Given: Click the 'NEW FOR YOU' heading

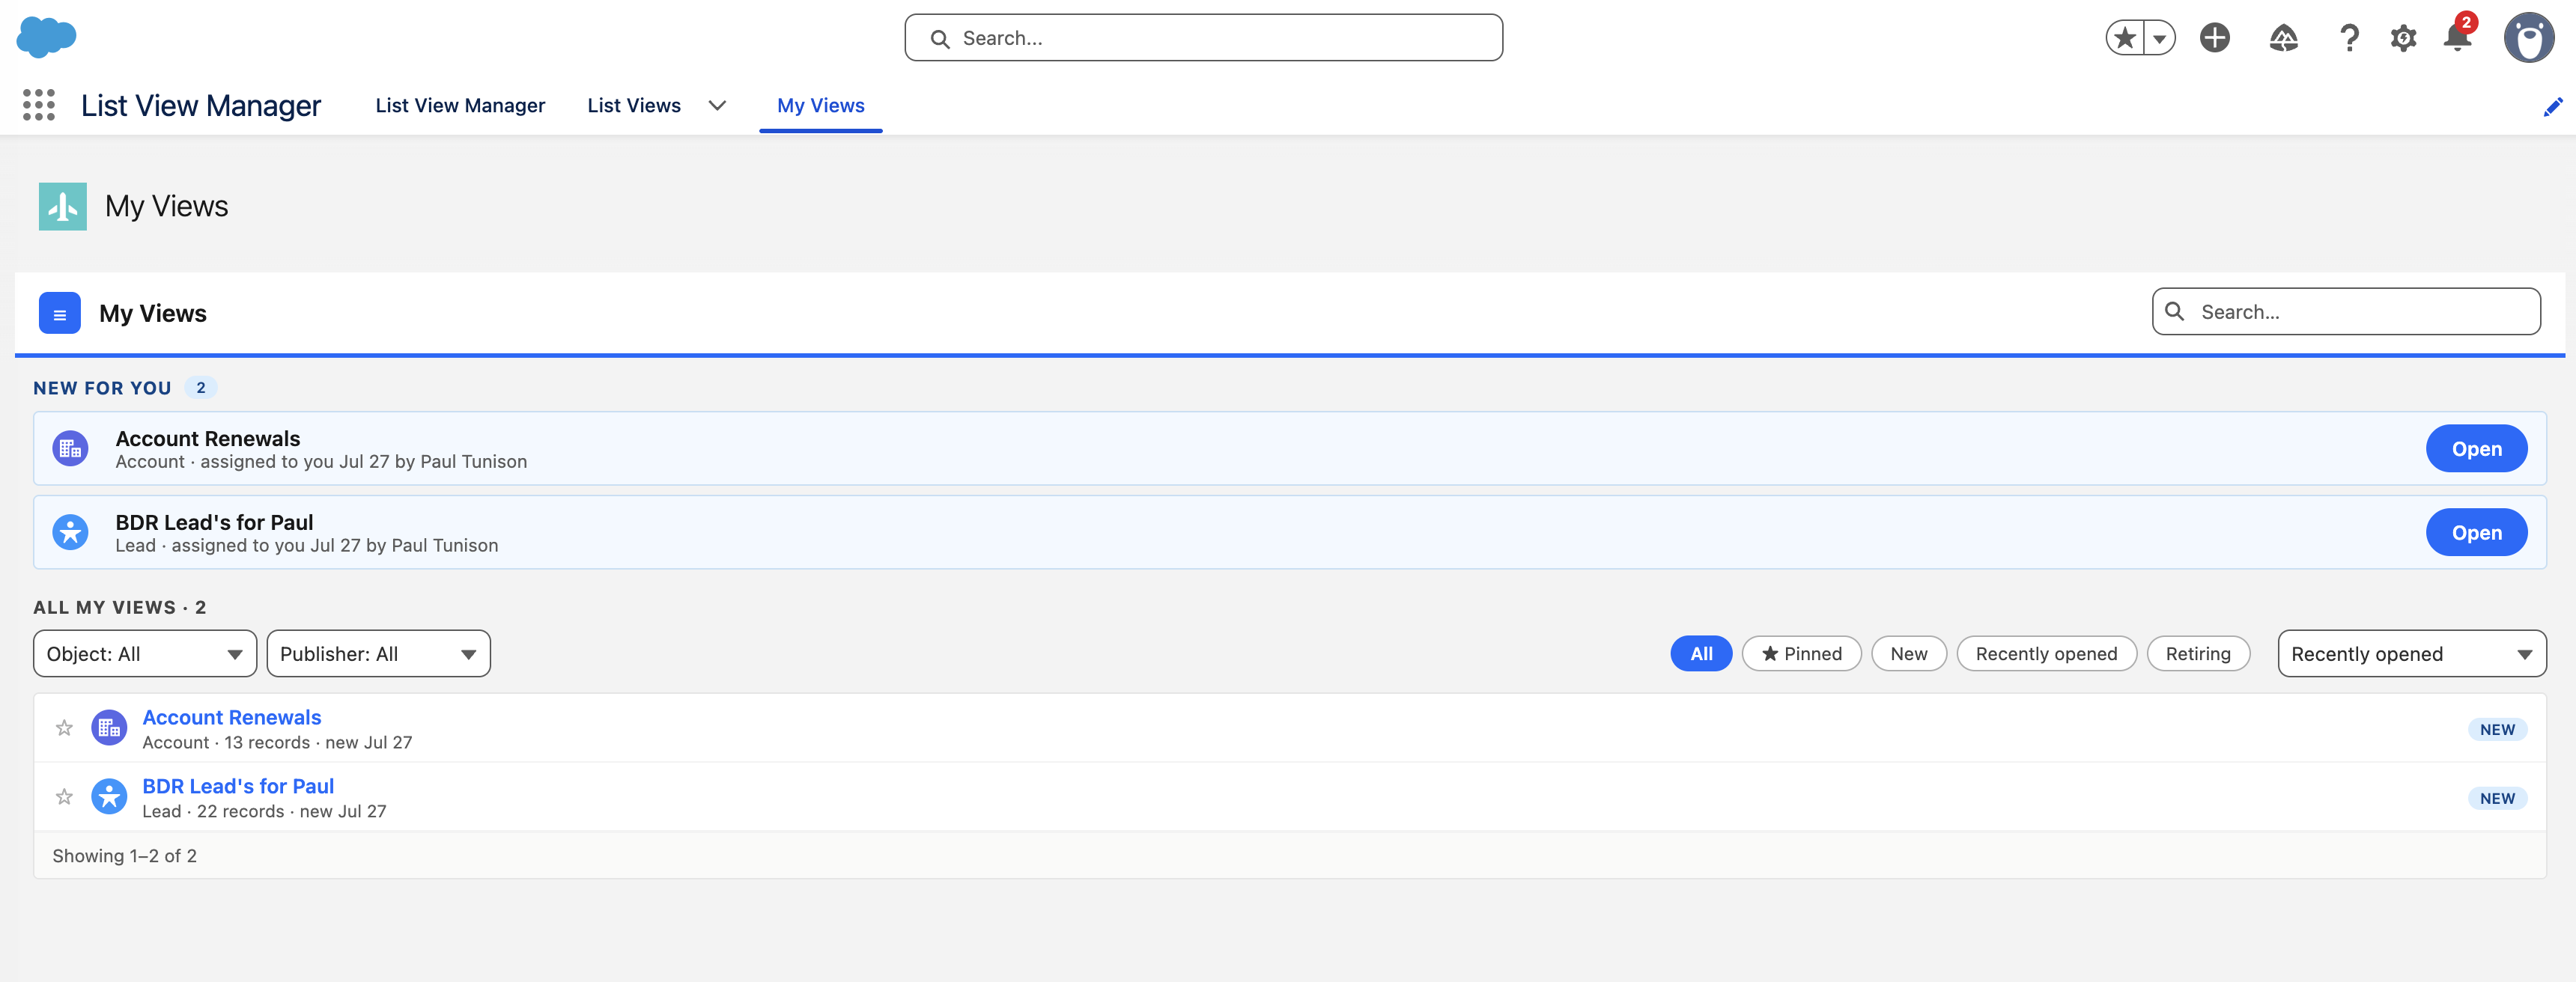Looking at the screenshot, I should coord(102,388).
